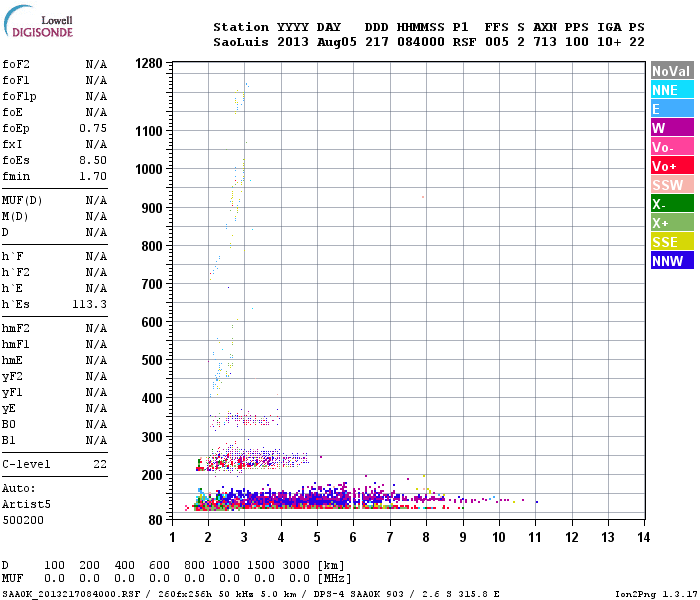
Task: Click the SAAOK_2013217084000.RSF filename footer
Action: [x=71, y=594]
